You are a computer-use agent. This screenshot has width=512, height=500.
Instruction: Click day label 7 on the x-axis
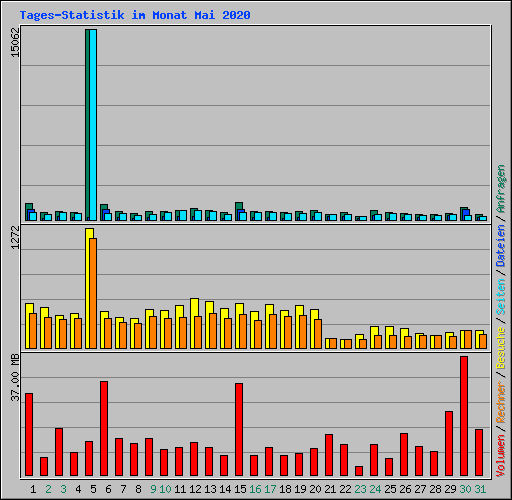pos(123,489)
